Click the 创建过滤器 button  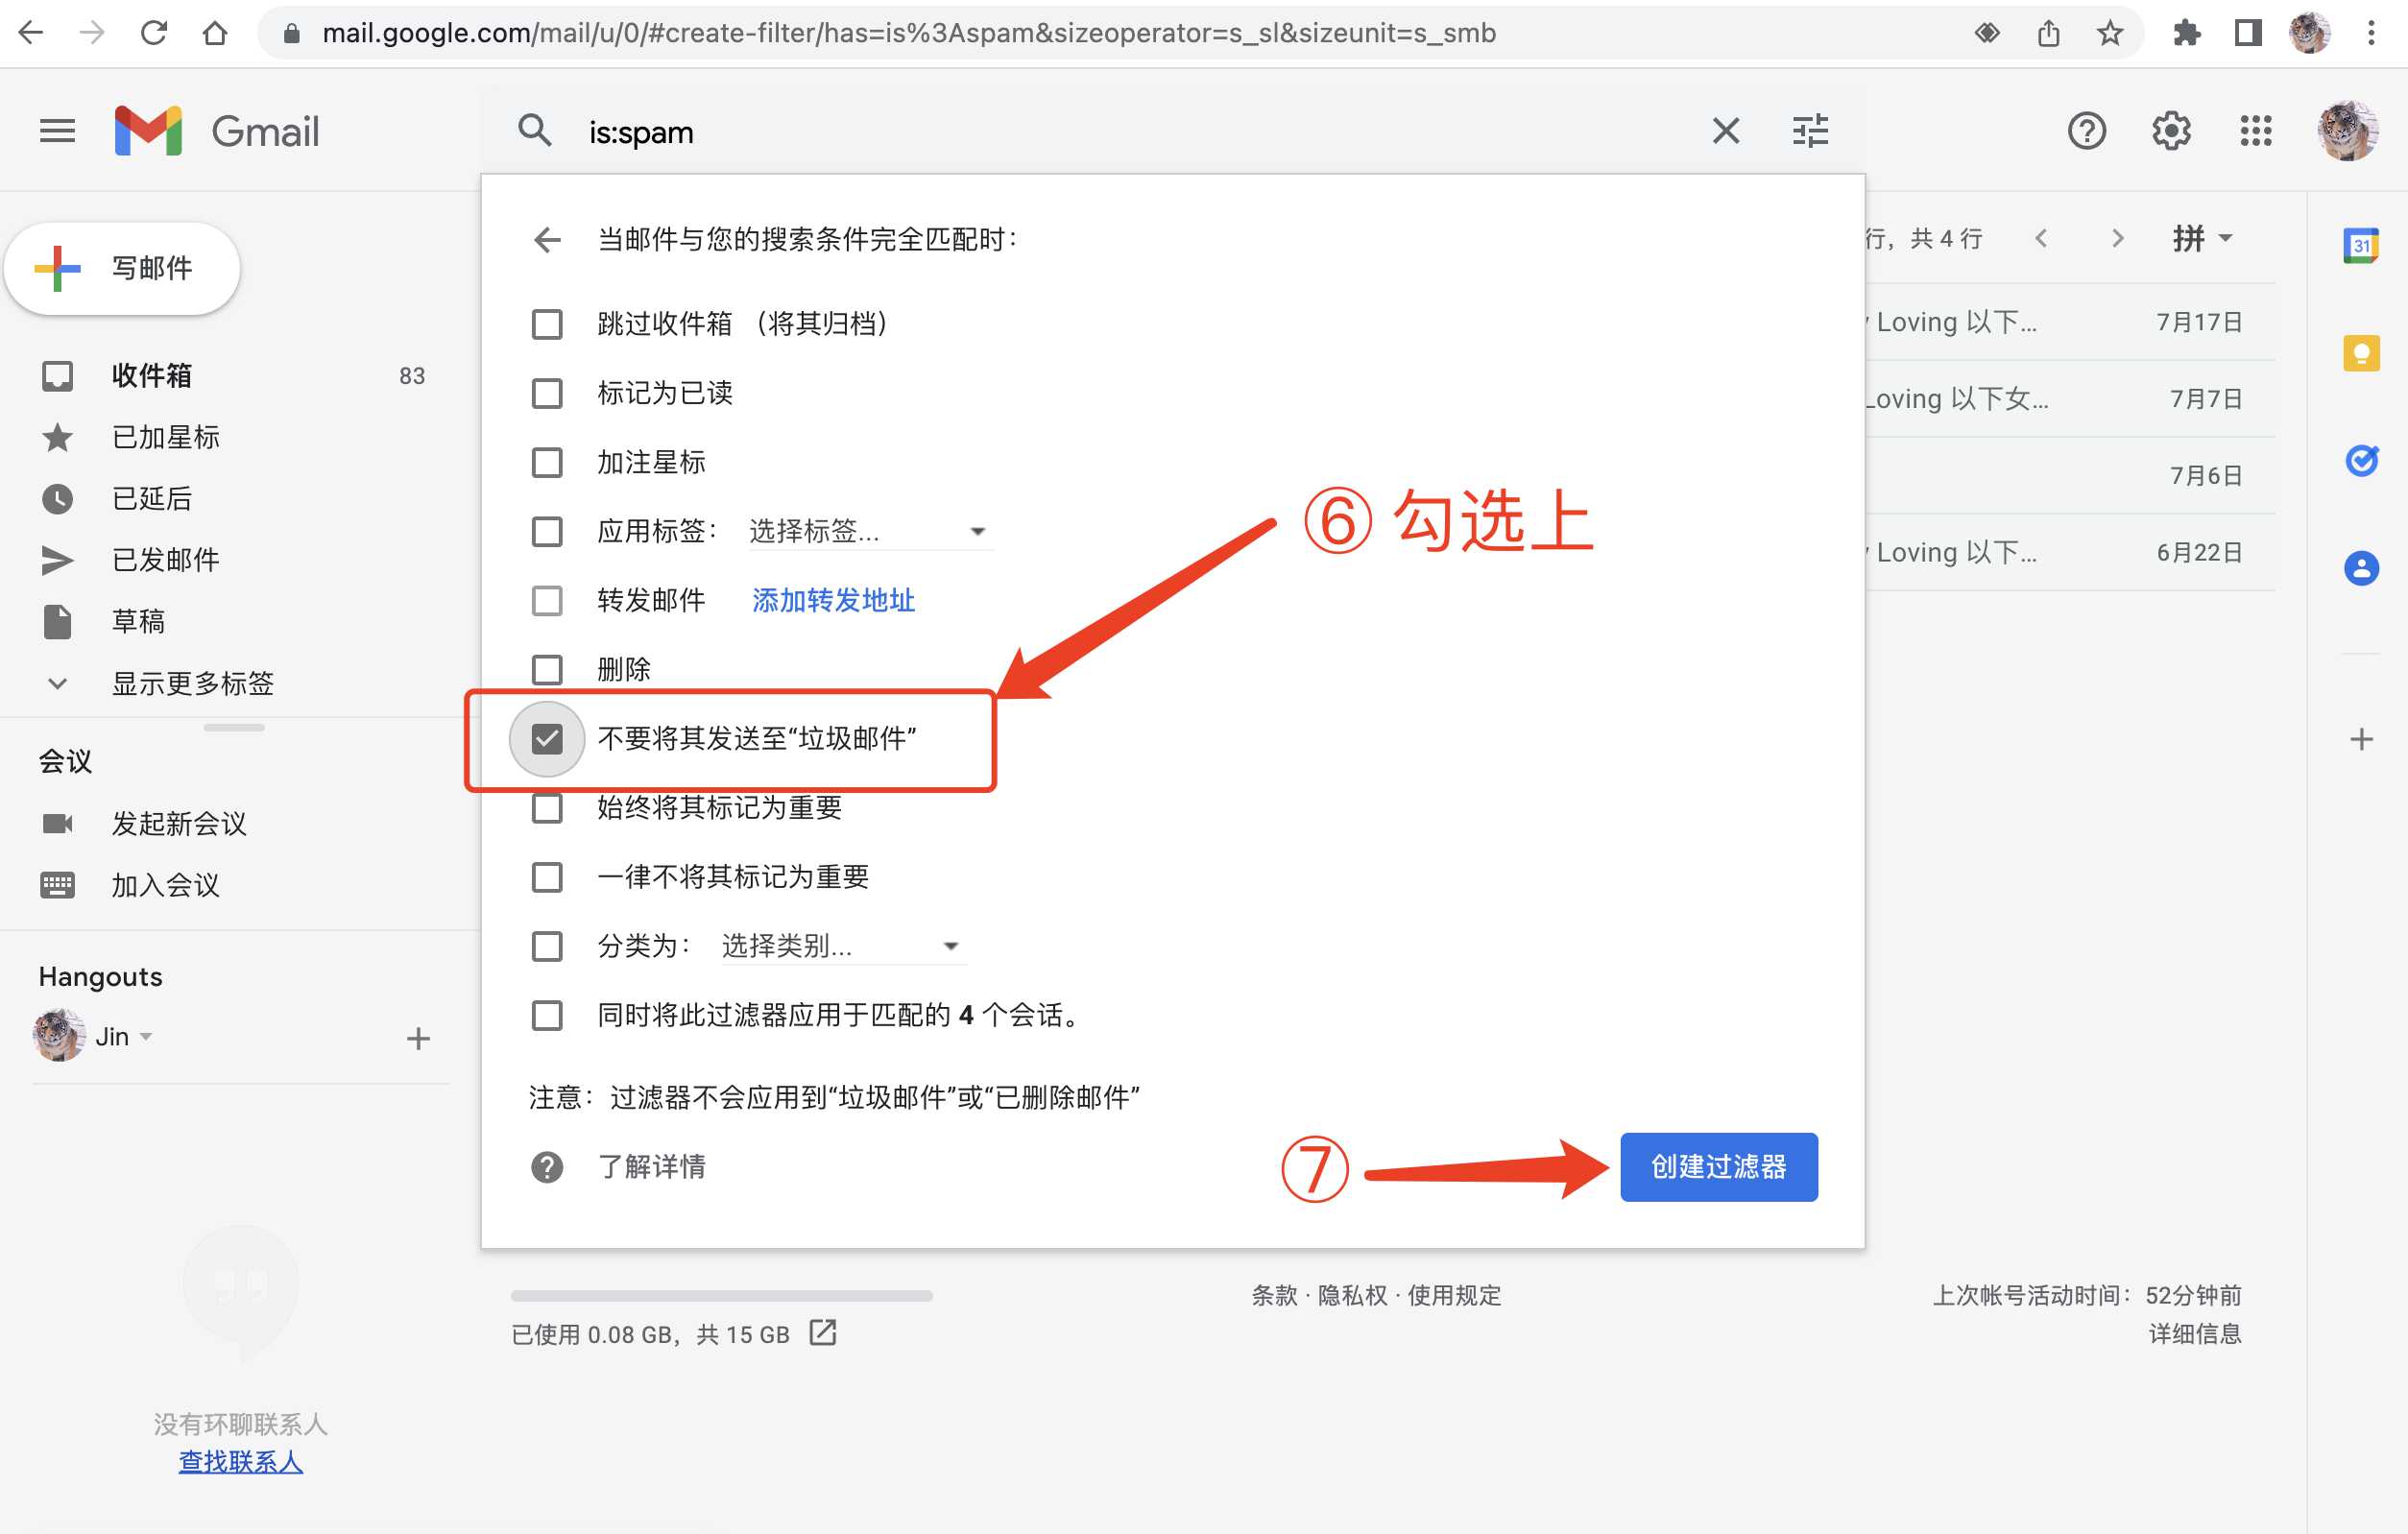click(x=1717, y=1166)
